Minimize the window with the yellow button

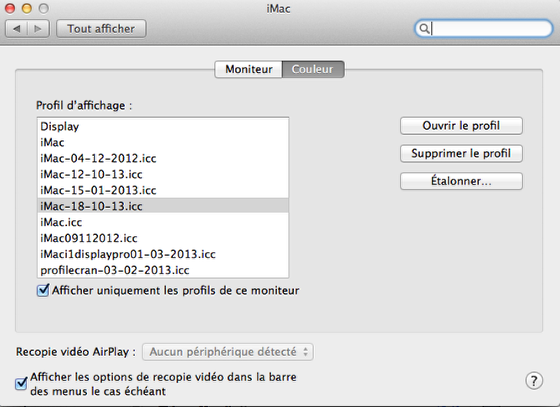click(x=27, y=8)
